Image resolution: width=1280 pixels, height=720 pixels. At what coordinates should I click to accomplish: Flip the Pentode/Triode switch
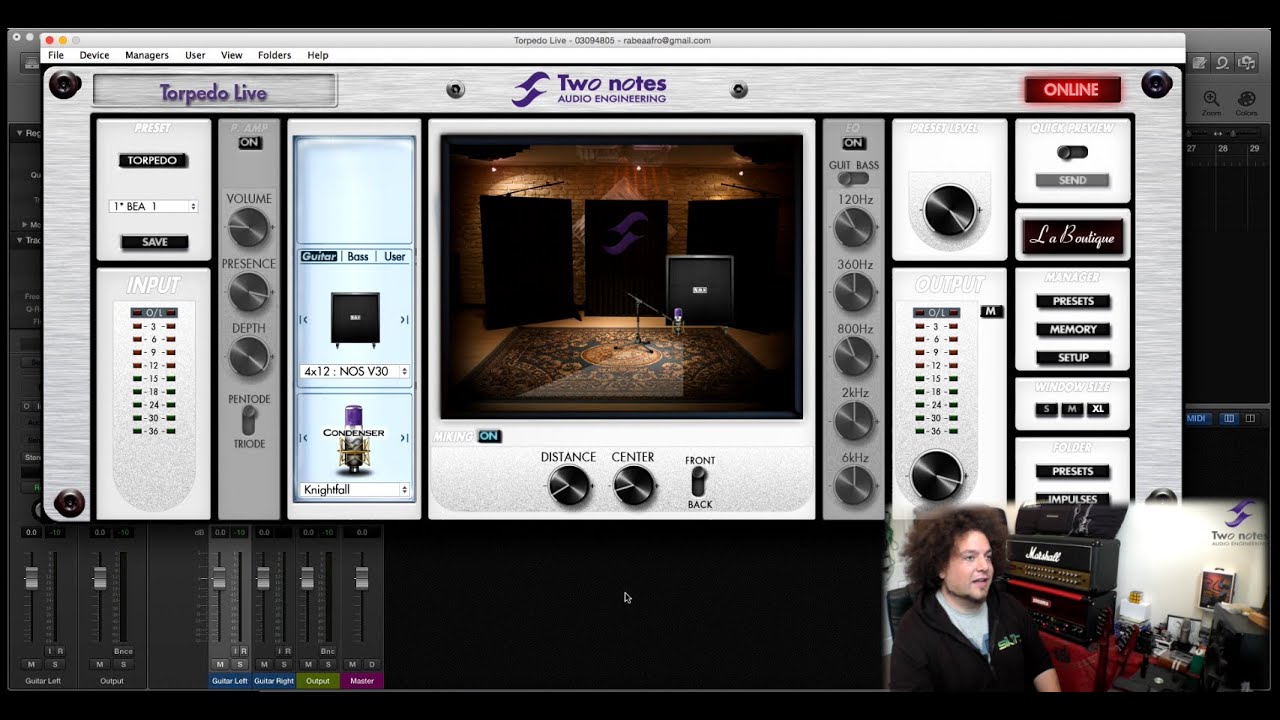[x=249, y=420]
